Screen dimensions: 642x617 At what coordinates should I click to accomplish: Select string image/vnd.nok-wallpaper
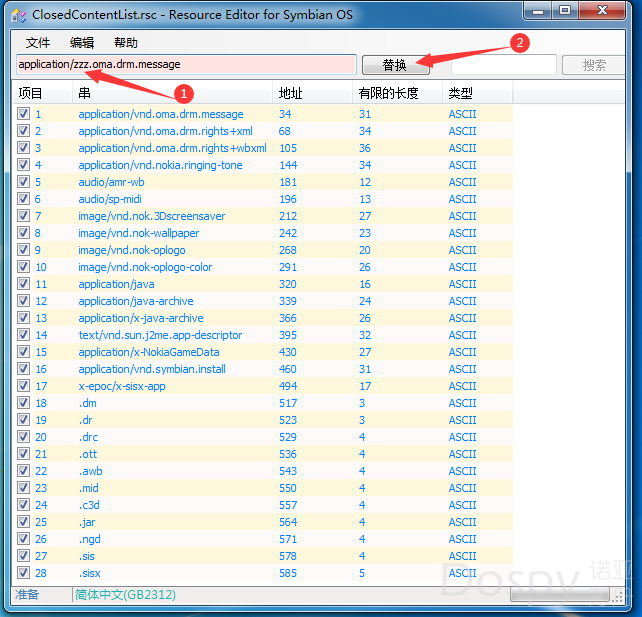(x=138, y=233)
